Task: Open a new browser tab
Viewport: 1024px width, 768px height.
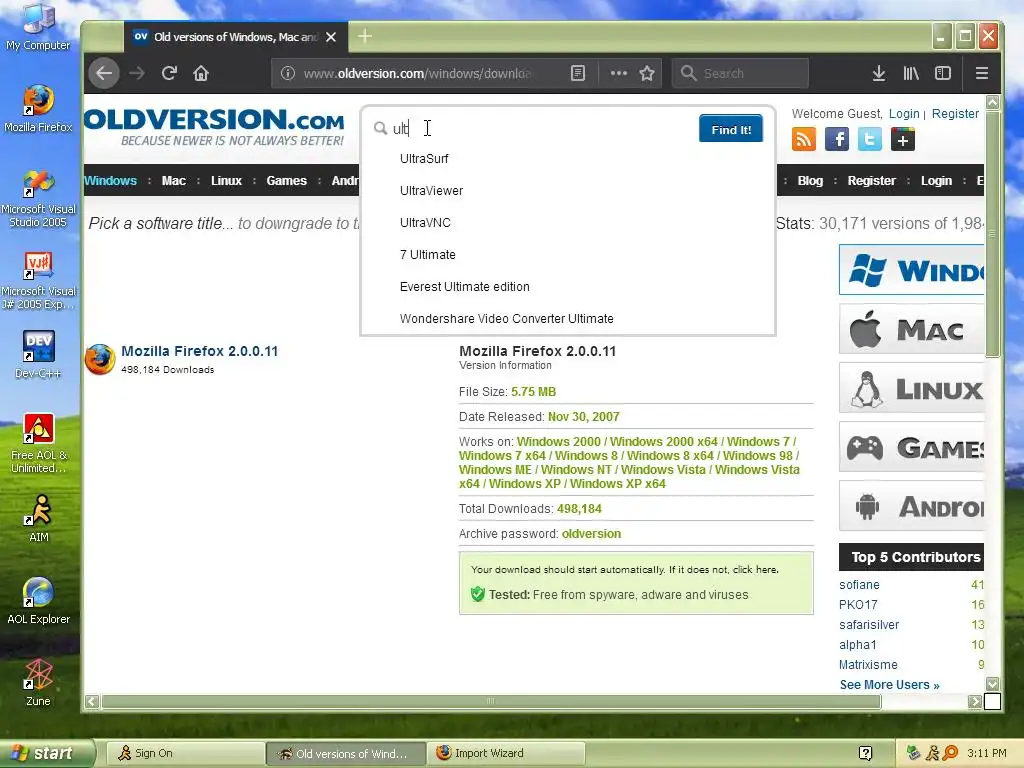Action: click(365, 37)
